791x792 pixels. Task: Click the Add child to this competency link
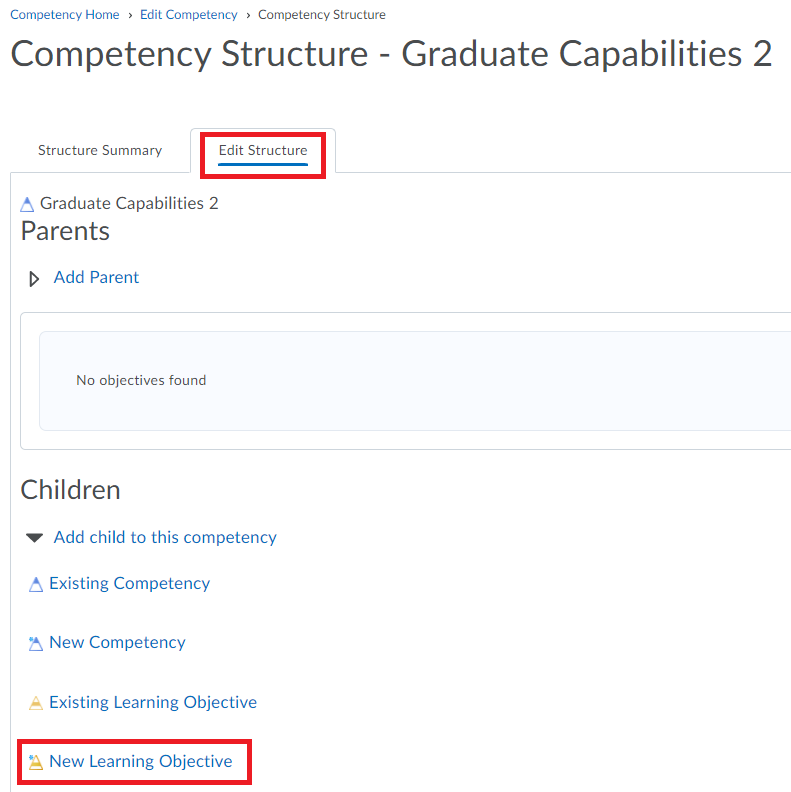tap(165, 537)
